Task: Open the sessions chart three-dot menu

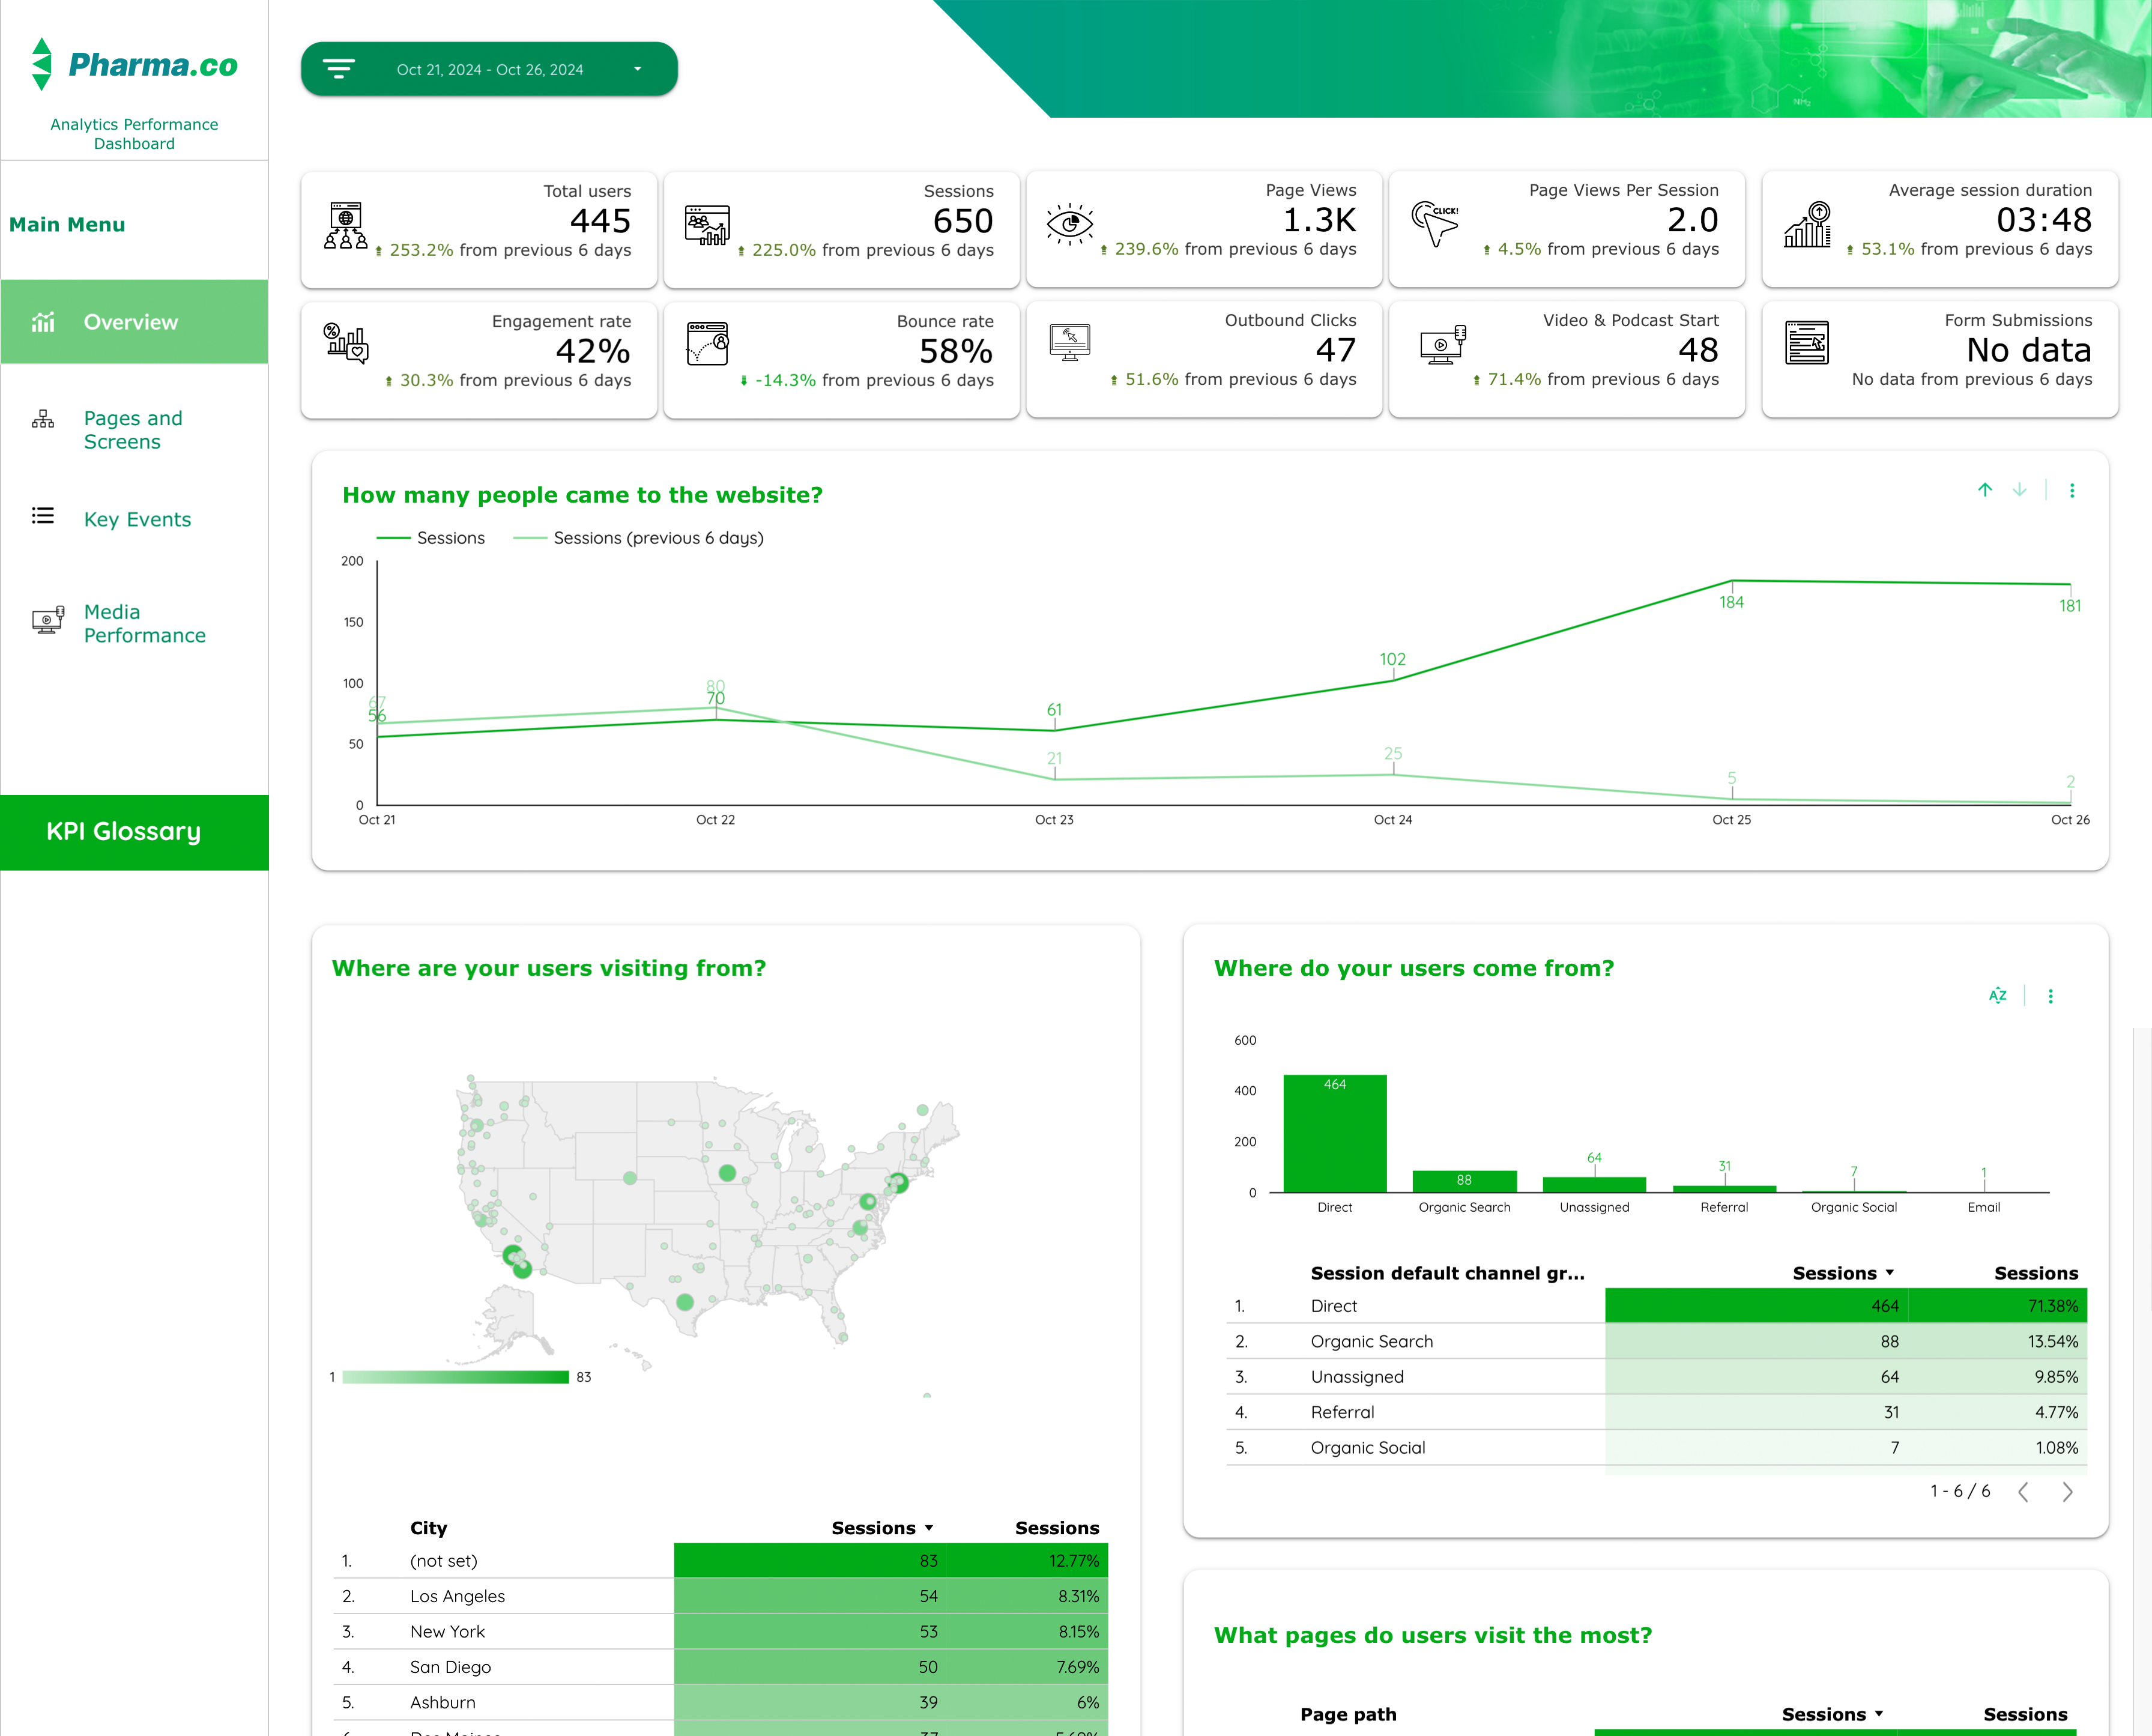Action: click(x=2072, y=490)
